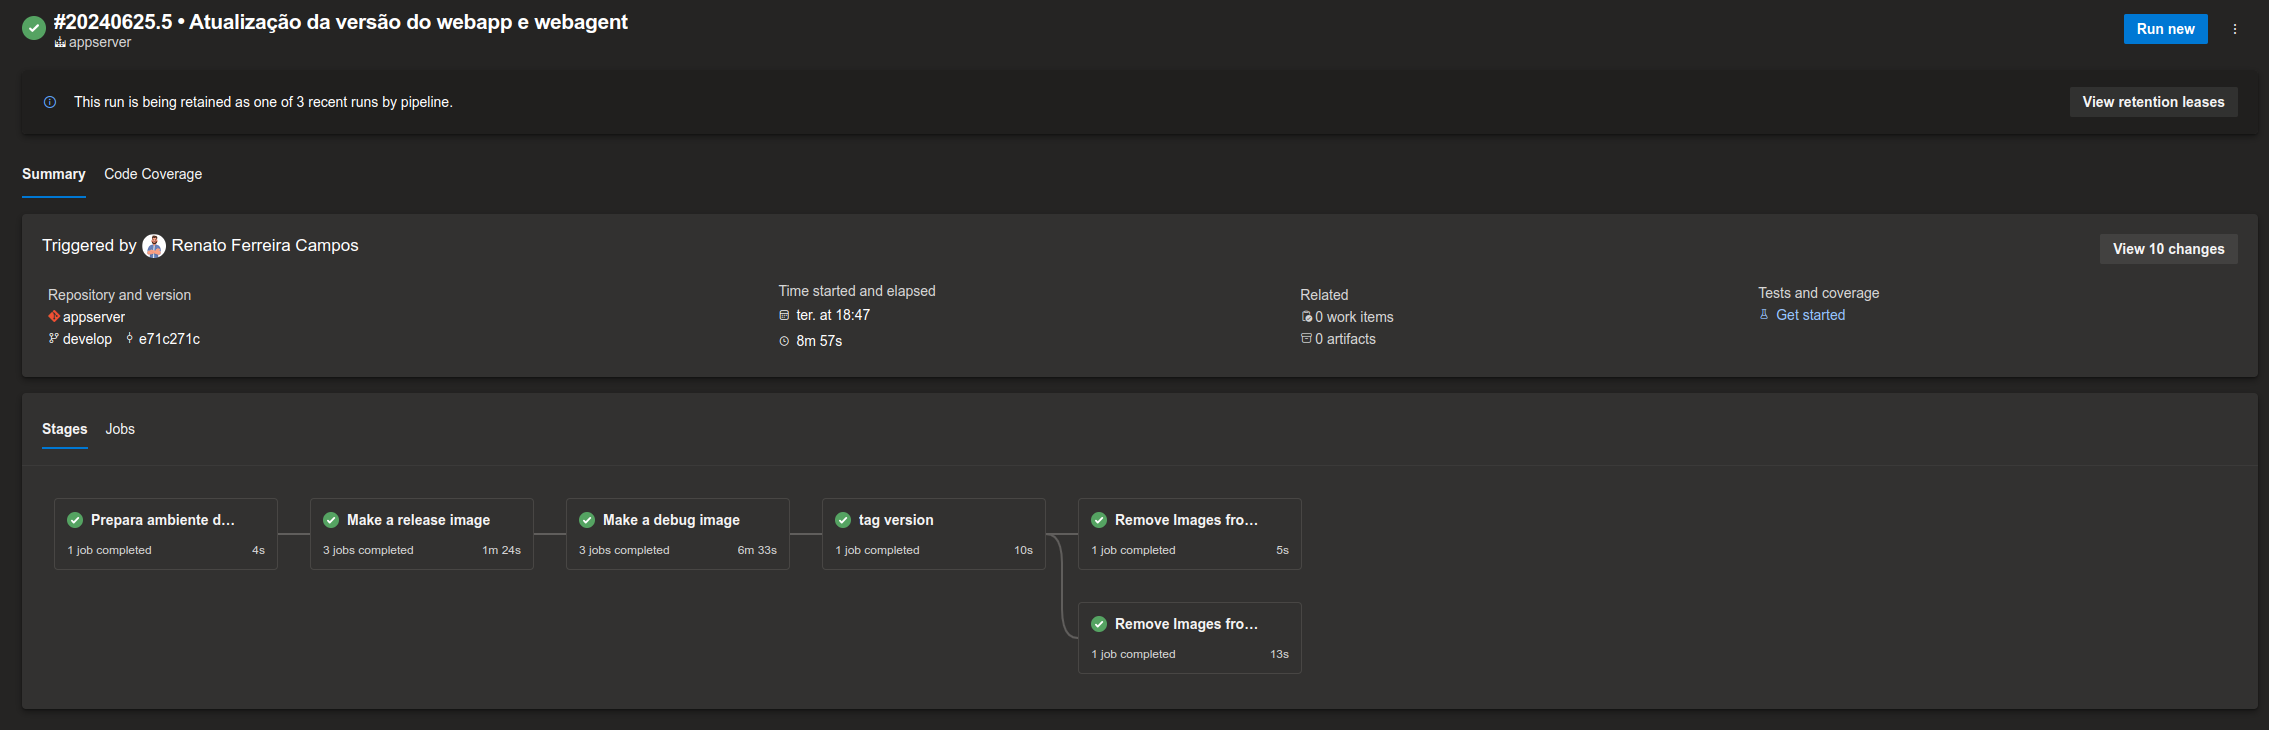Click the flask icon near Get started

click(1764, 315)
